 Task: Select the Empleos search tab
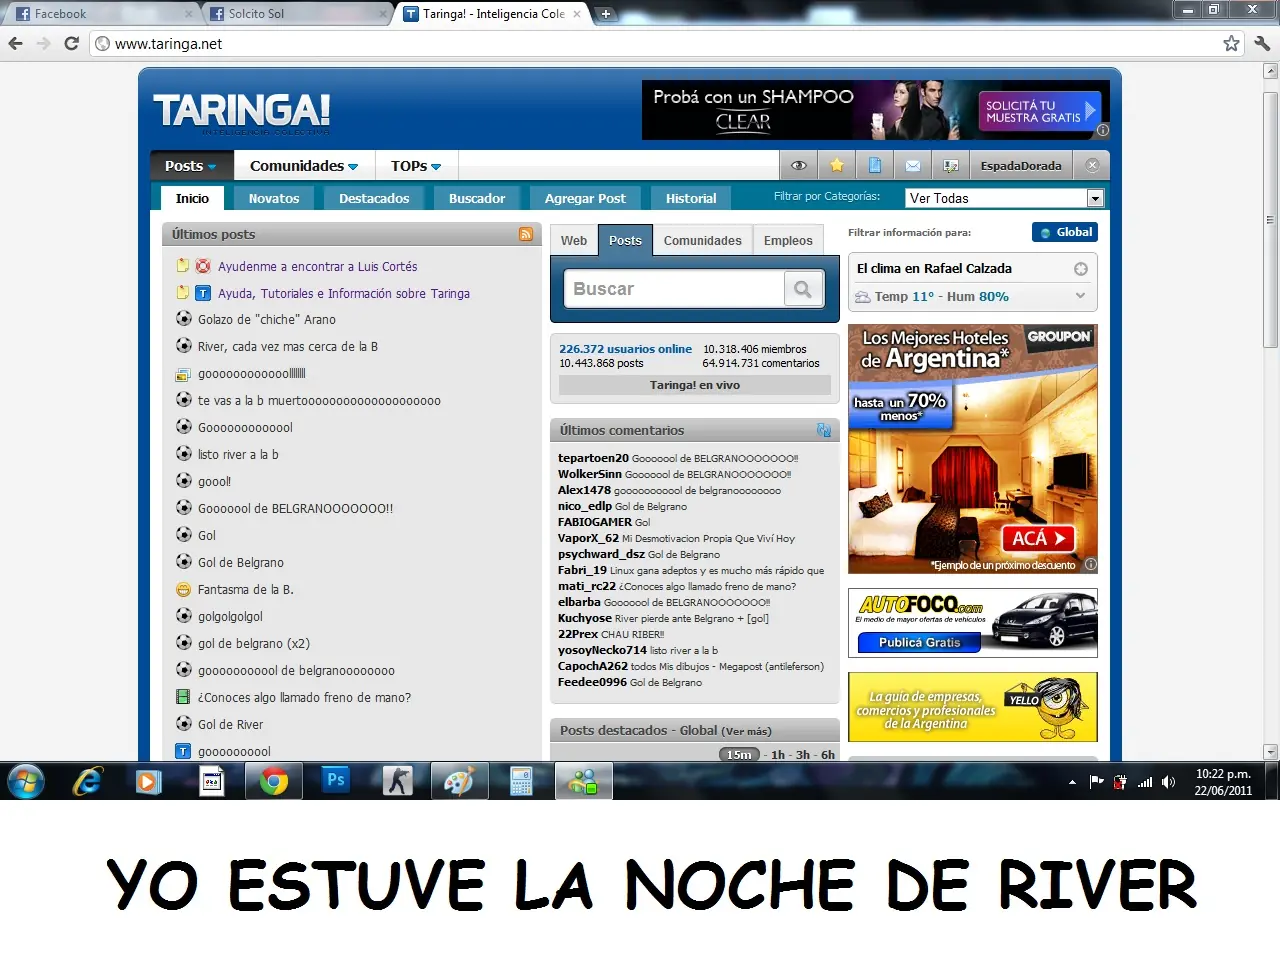(x=788, y=241)
